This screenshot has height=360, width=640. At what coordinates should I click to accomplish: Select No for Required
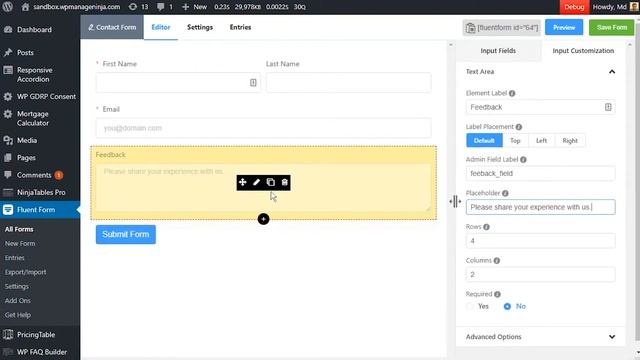[507, 306]
